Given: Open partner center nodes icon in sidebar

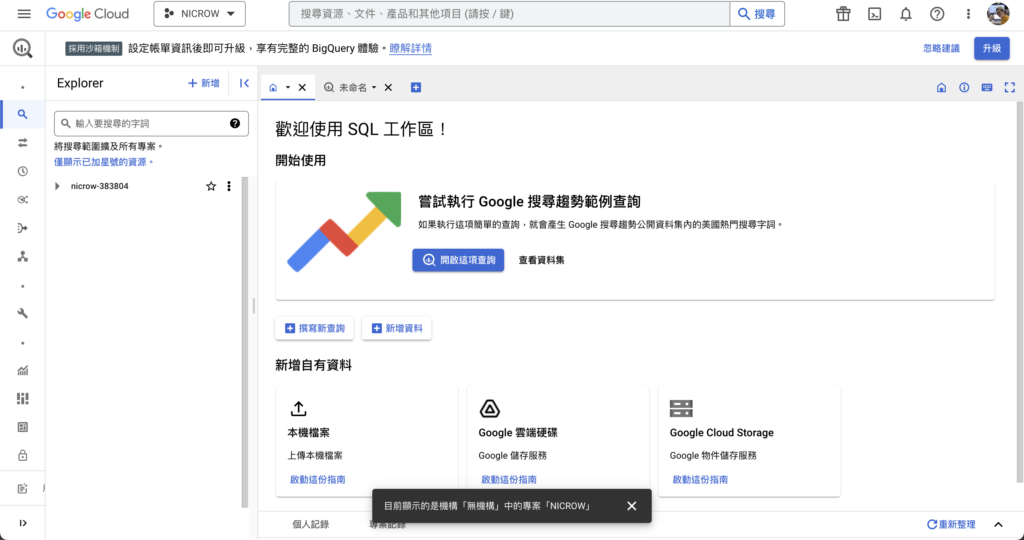Looking at the screenshot, I should point(23,257).
